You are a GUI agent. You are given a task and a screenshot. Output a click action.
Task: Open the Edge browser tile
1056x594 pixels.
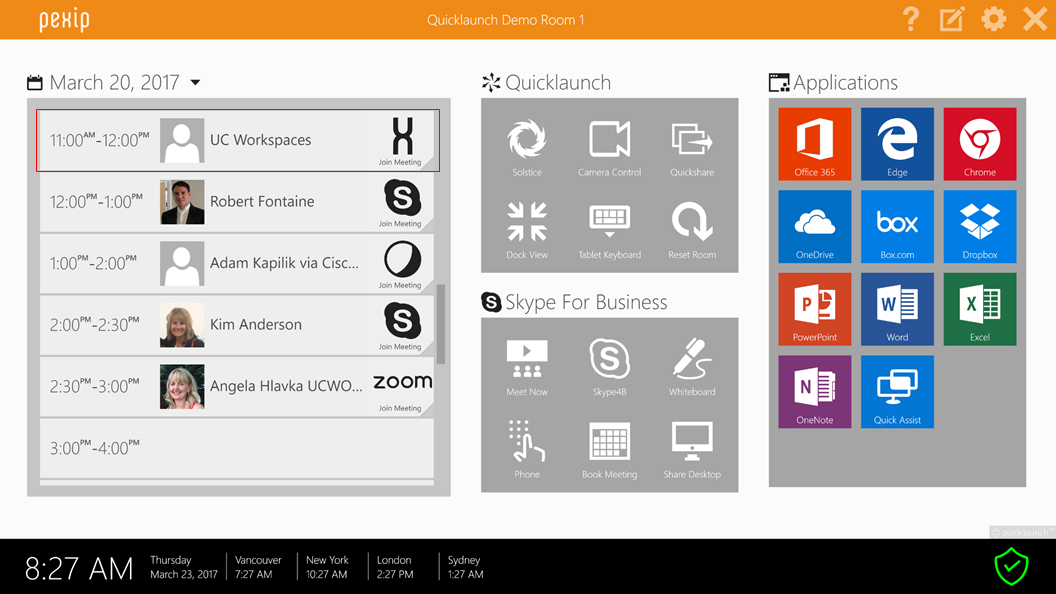point(897,144)
